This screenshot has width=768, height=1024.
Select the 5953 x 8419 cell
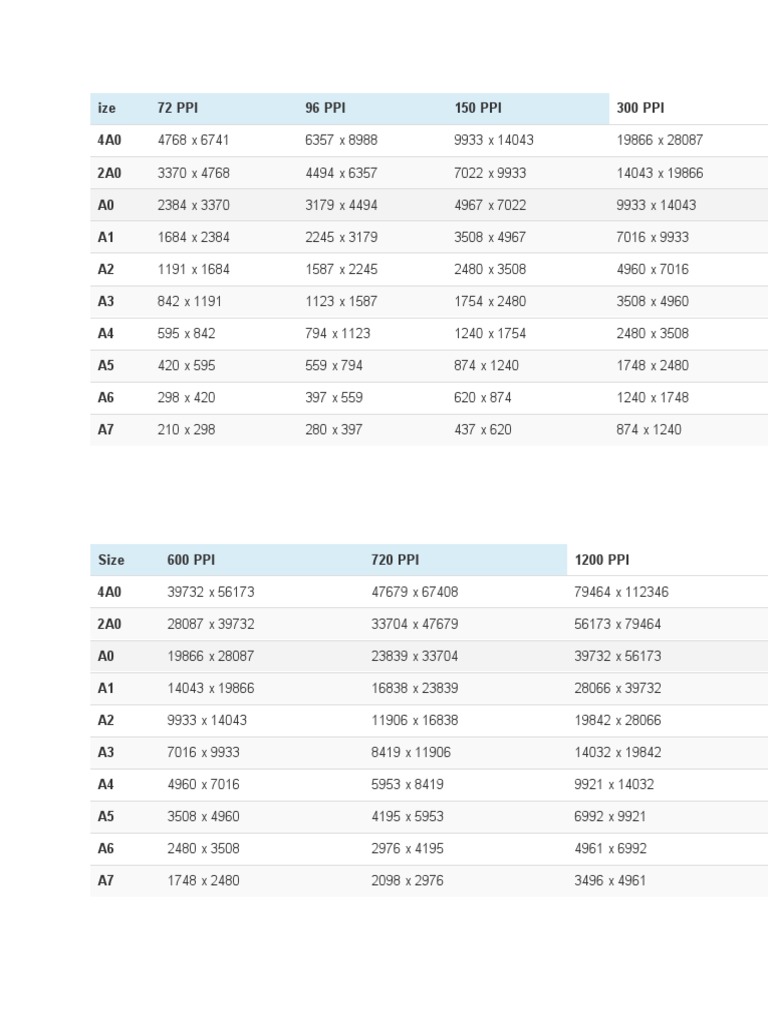coord(407,784)
